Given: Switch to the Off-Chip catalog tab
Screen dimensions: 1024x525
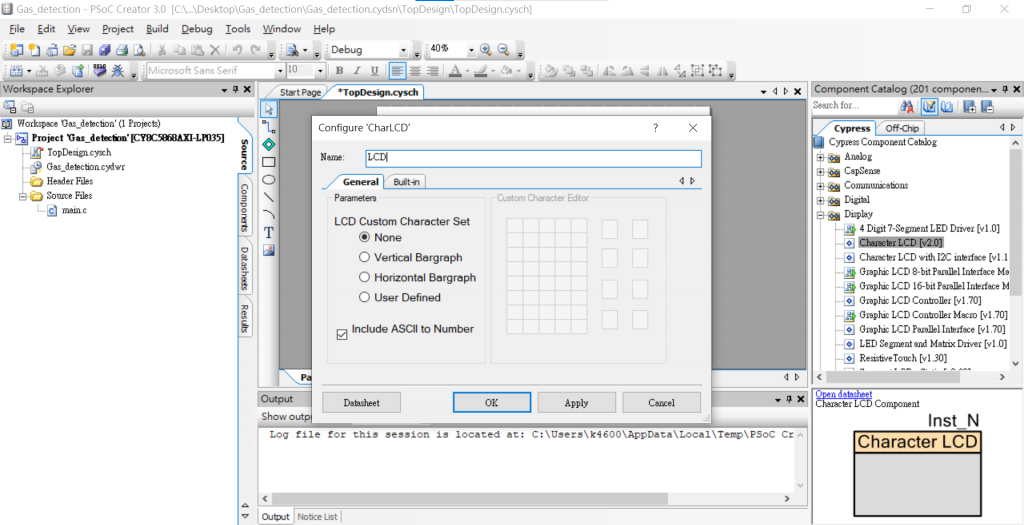Looking at the screenshot, I should click(x=903, y=128).
